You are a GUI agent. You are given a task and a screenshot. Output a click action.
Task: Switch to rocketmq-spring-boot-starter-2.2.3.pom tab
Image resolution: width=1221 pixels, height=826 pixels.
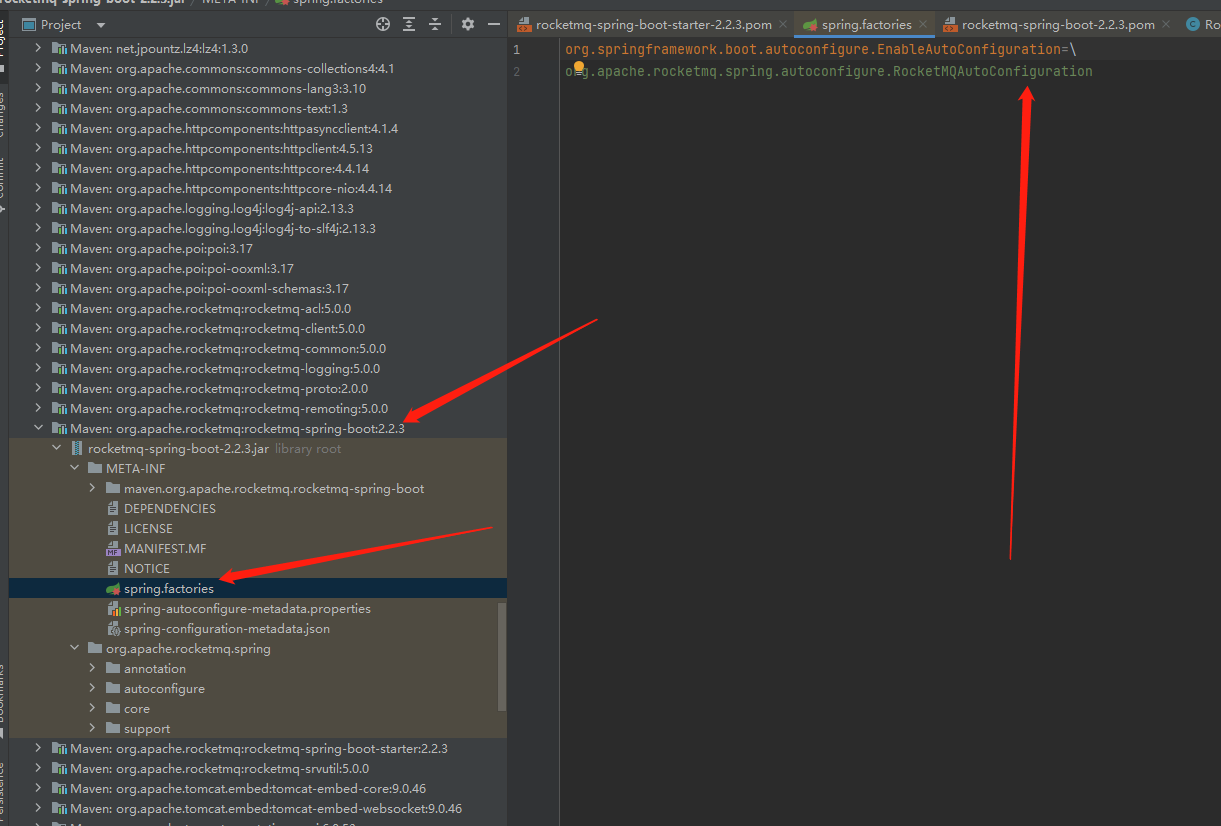pos(651,24)
